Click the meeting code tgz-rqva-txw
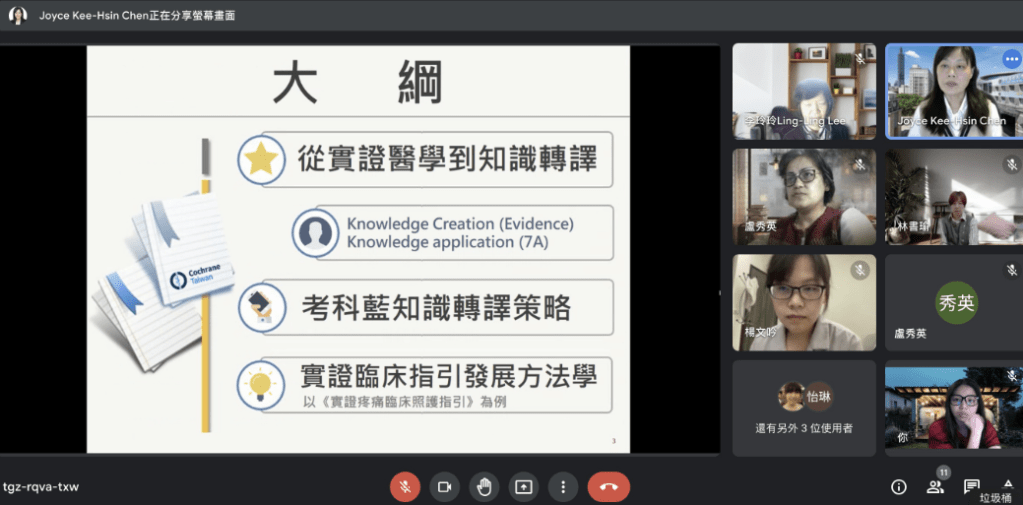Screen dimensions: 1023x505 click(41, 487)
